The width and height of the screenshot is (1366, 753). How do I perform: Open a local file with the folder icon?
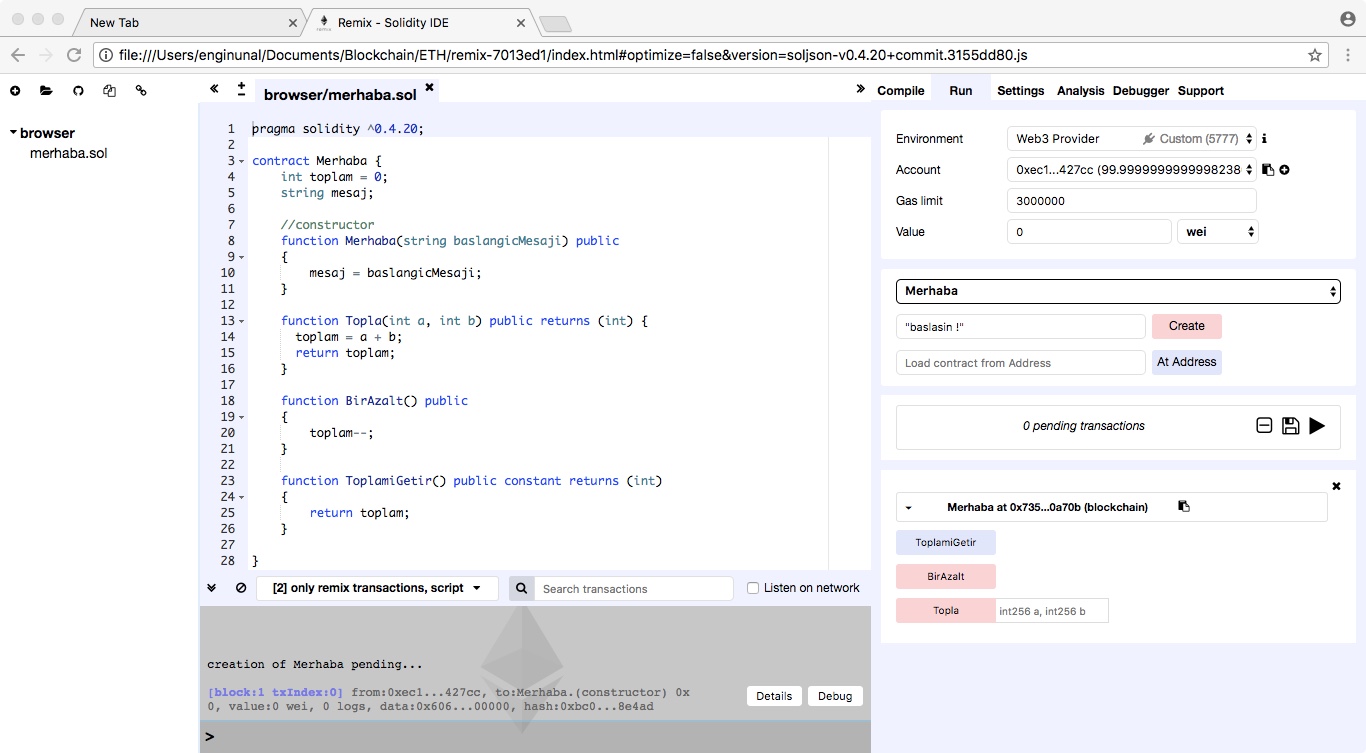46,91
